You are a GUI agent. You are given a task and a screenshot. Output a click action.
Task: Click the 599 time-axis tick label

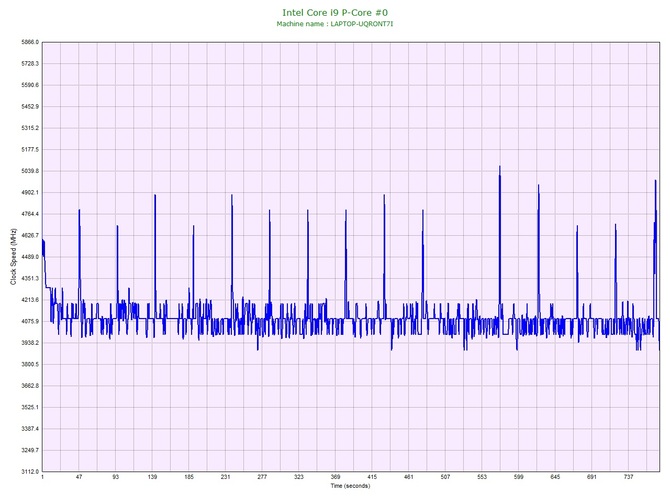coord(519,477)
